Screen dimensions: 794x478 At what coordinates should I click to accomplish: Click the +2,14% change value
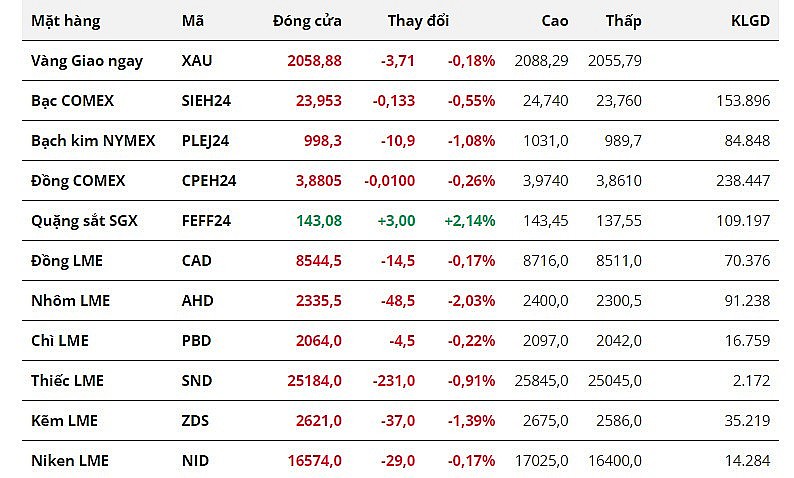click(x=469, y=221)
